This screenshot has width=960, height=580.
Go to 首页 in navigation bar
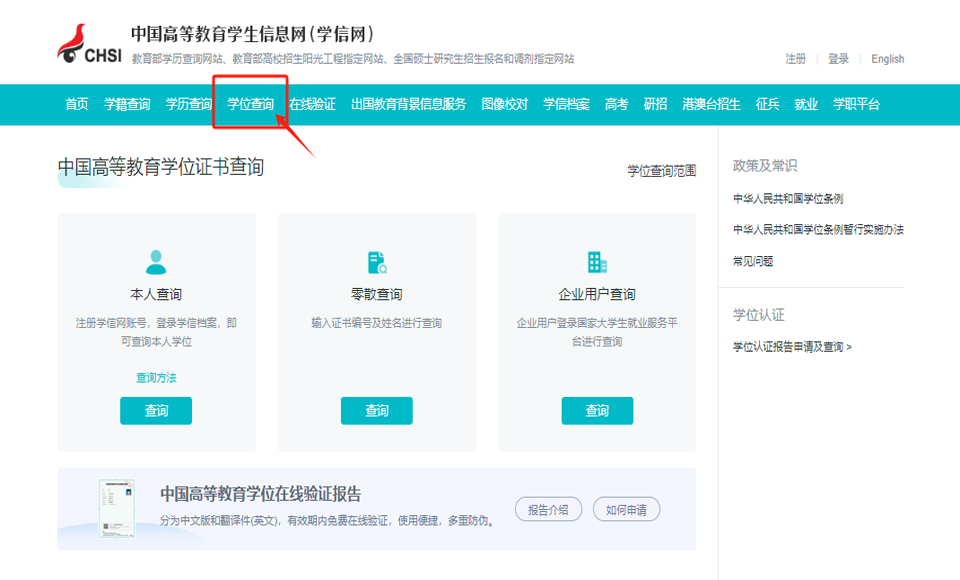pos(77,104)
